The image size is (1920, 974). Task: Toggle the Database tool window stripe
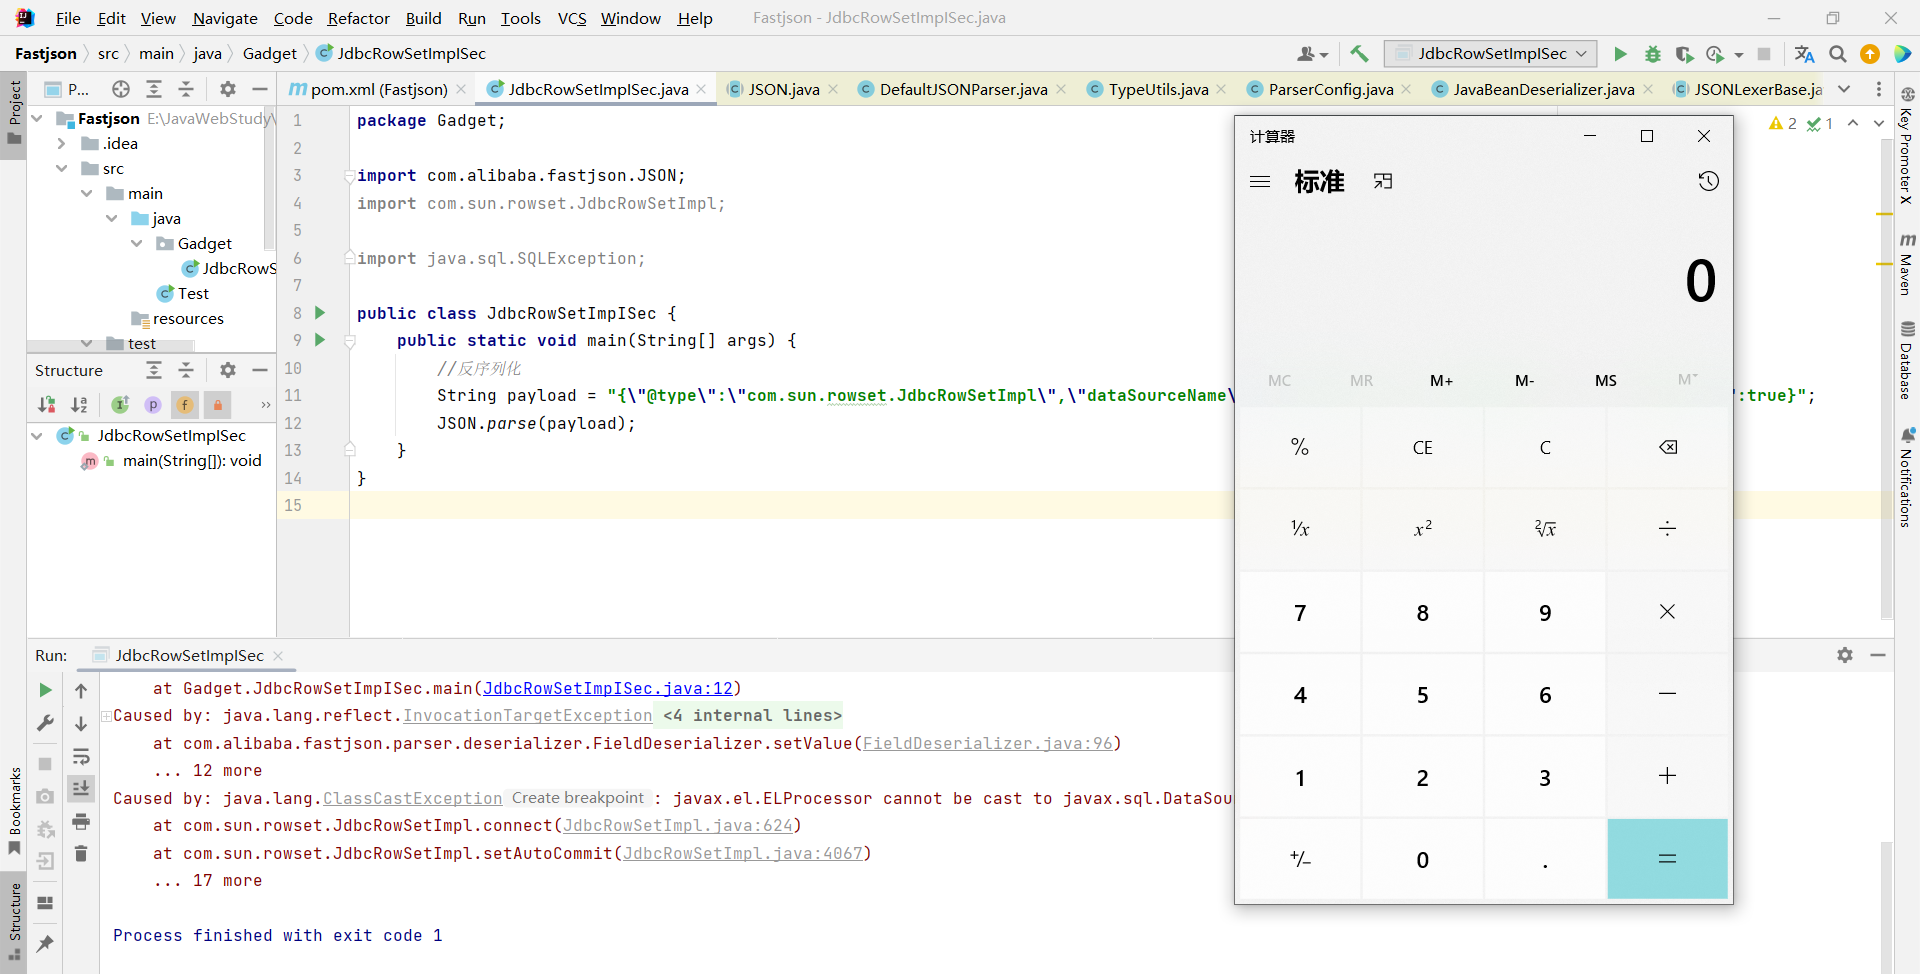pos(1907,360)
